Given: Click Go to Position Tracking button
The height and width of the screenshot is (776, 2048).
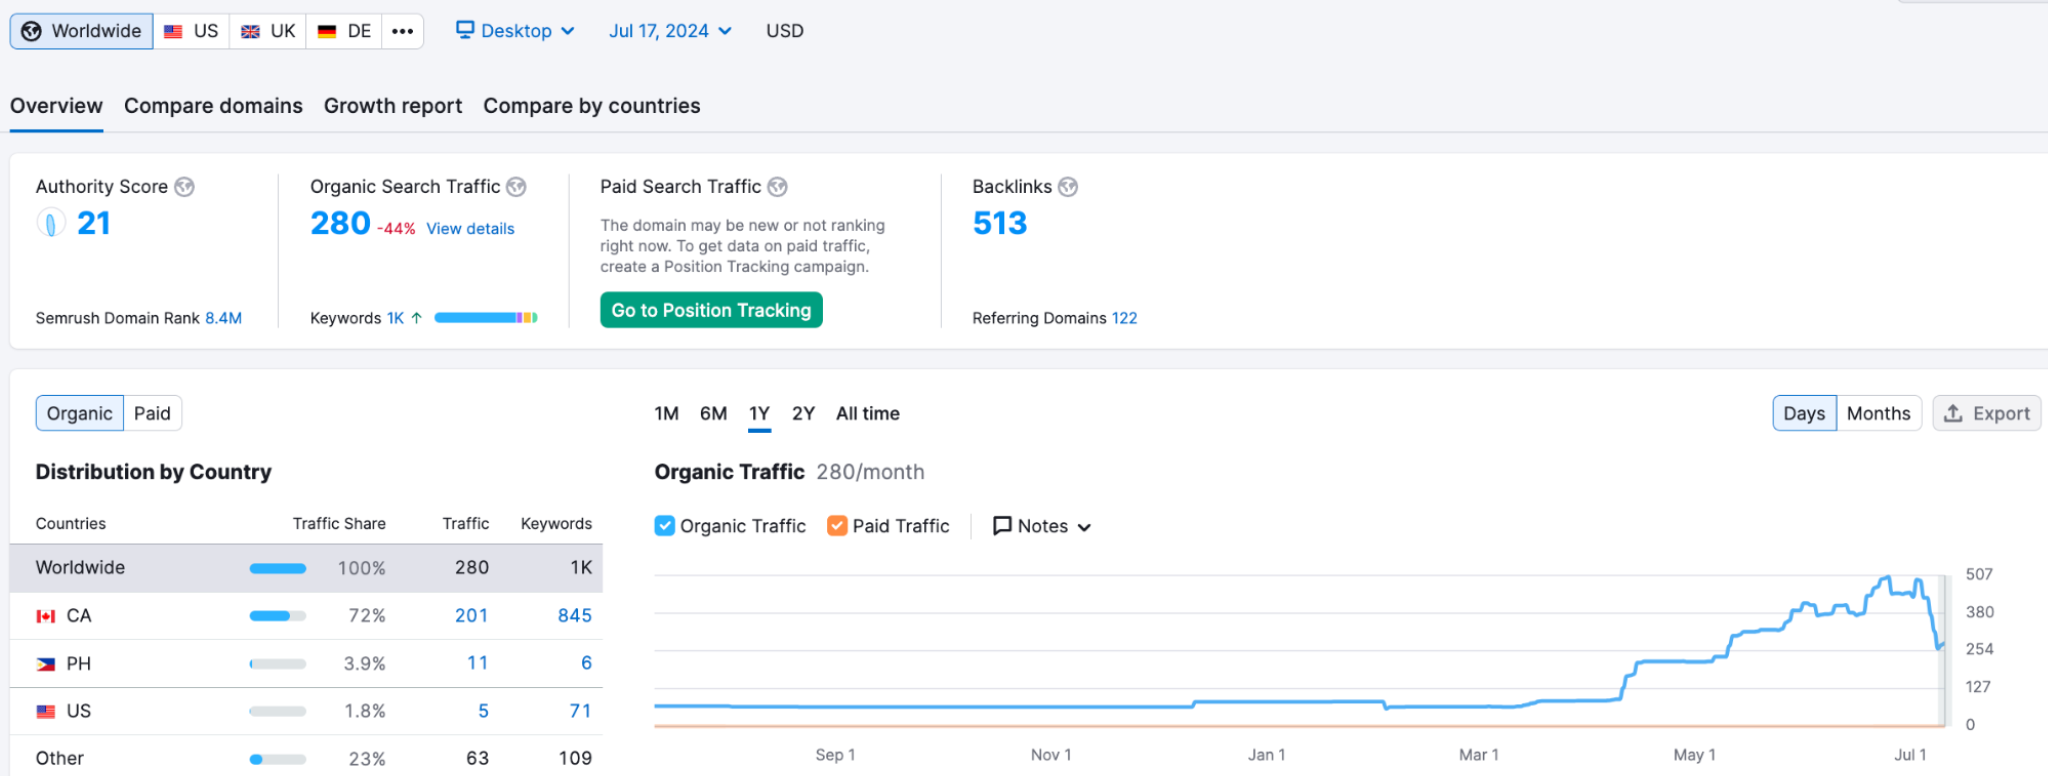Looking at the screenshot, I should (711, 310).
